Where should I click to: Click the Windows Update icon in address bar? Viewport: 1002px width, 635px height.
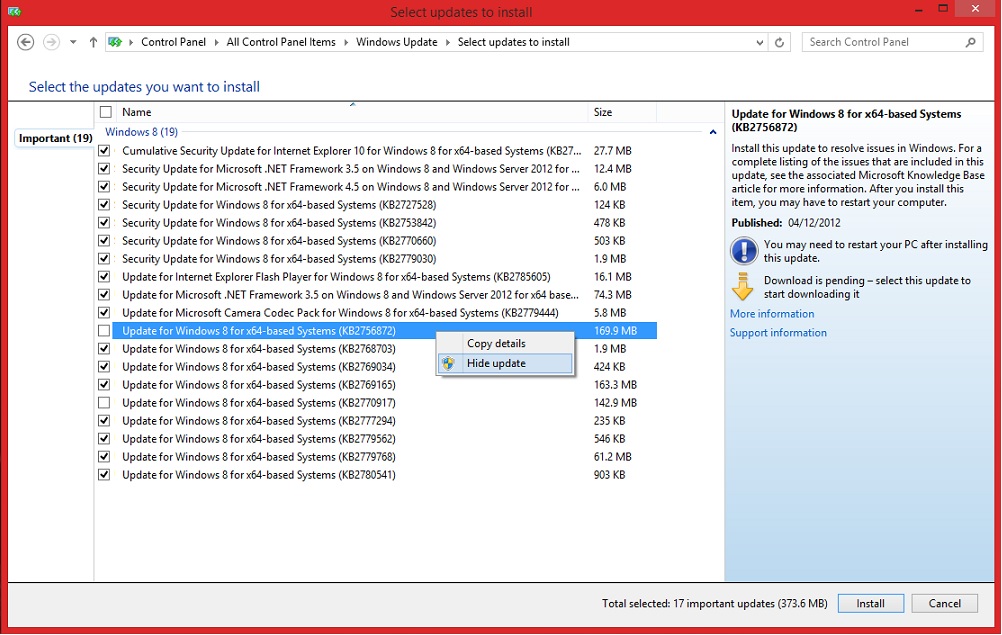pos(115,42)
